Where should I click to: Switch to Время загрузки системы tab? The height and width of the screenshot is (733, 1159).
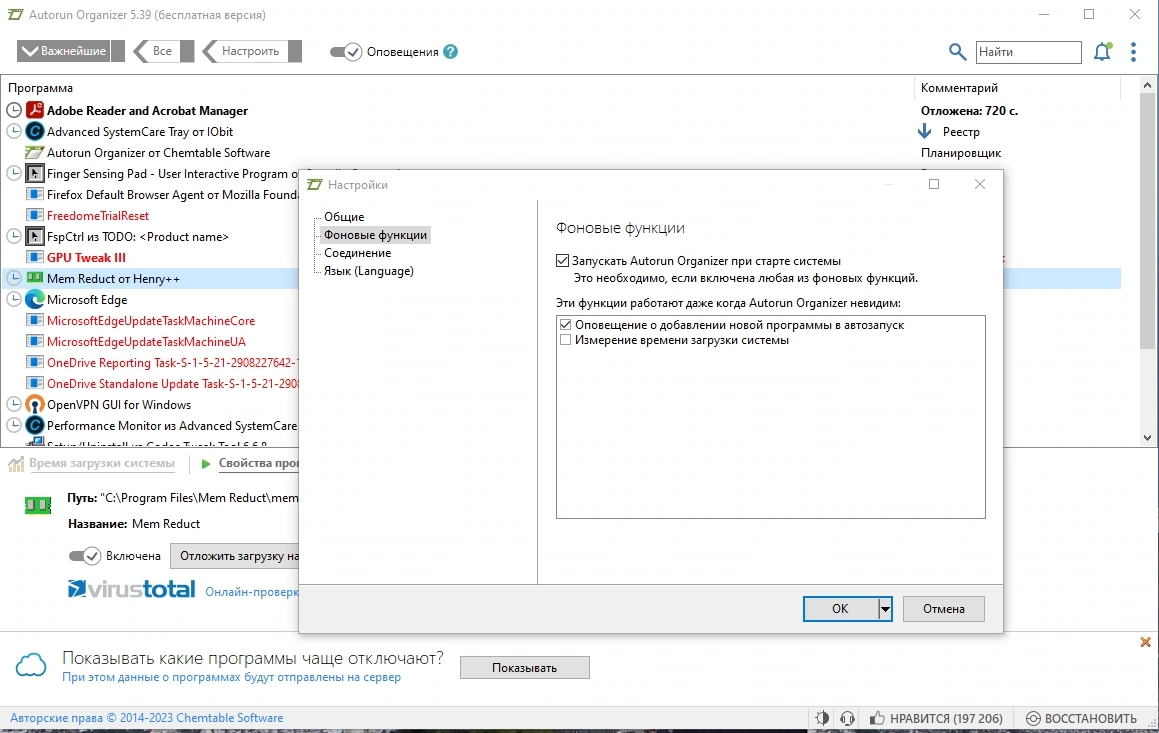click(x=102, y=463)
